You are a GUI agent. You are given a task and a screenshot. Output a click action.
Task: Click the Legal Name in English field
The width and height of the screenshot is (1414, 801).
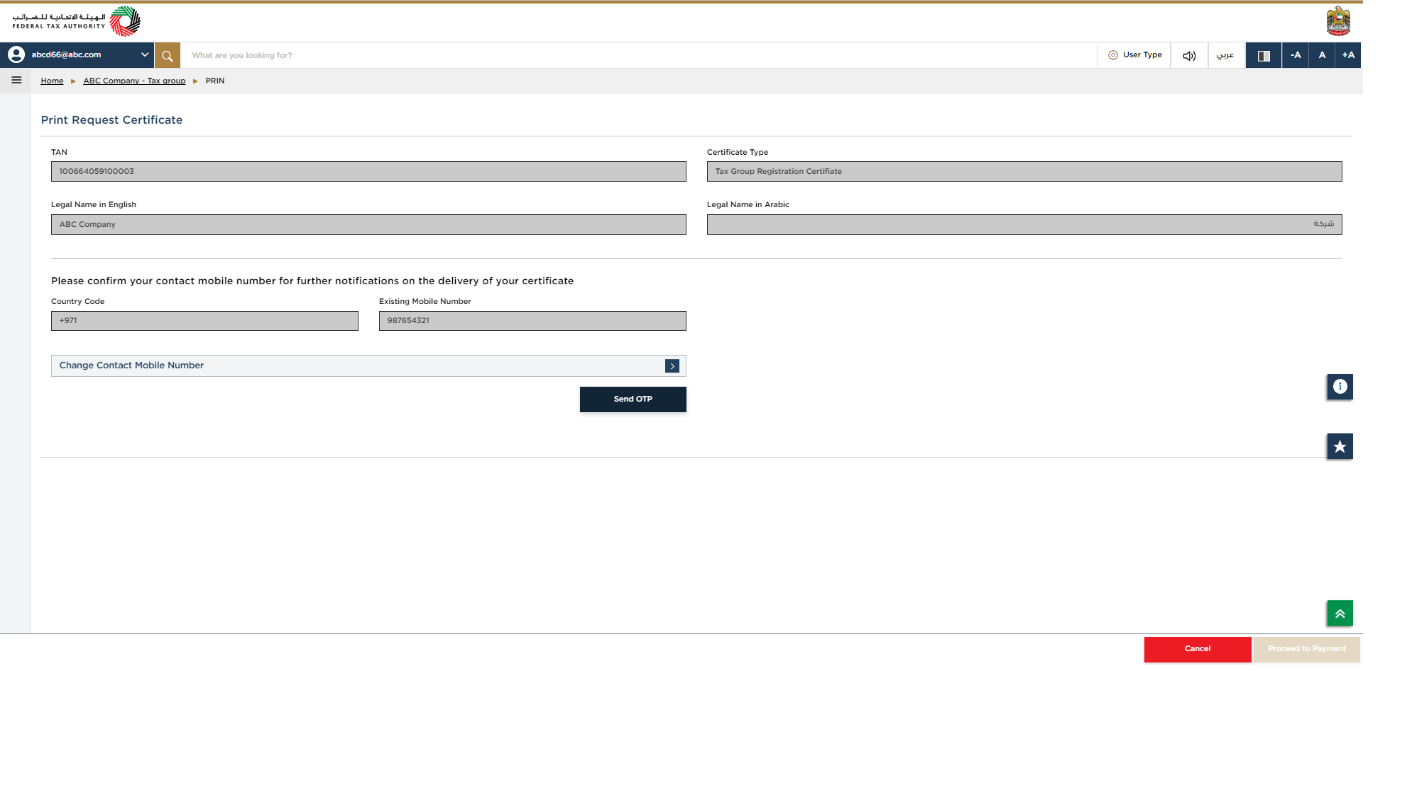tap(368, 224)
